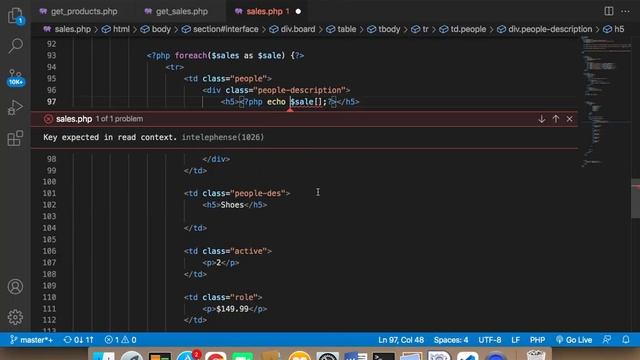Split the editor to the right
This screenshot has width=640, height=360.
click(609, 11)
